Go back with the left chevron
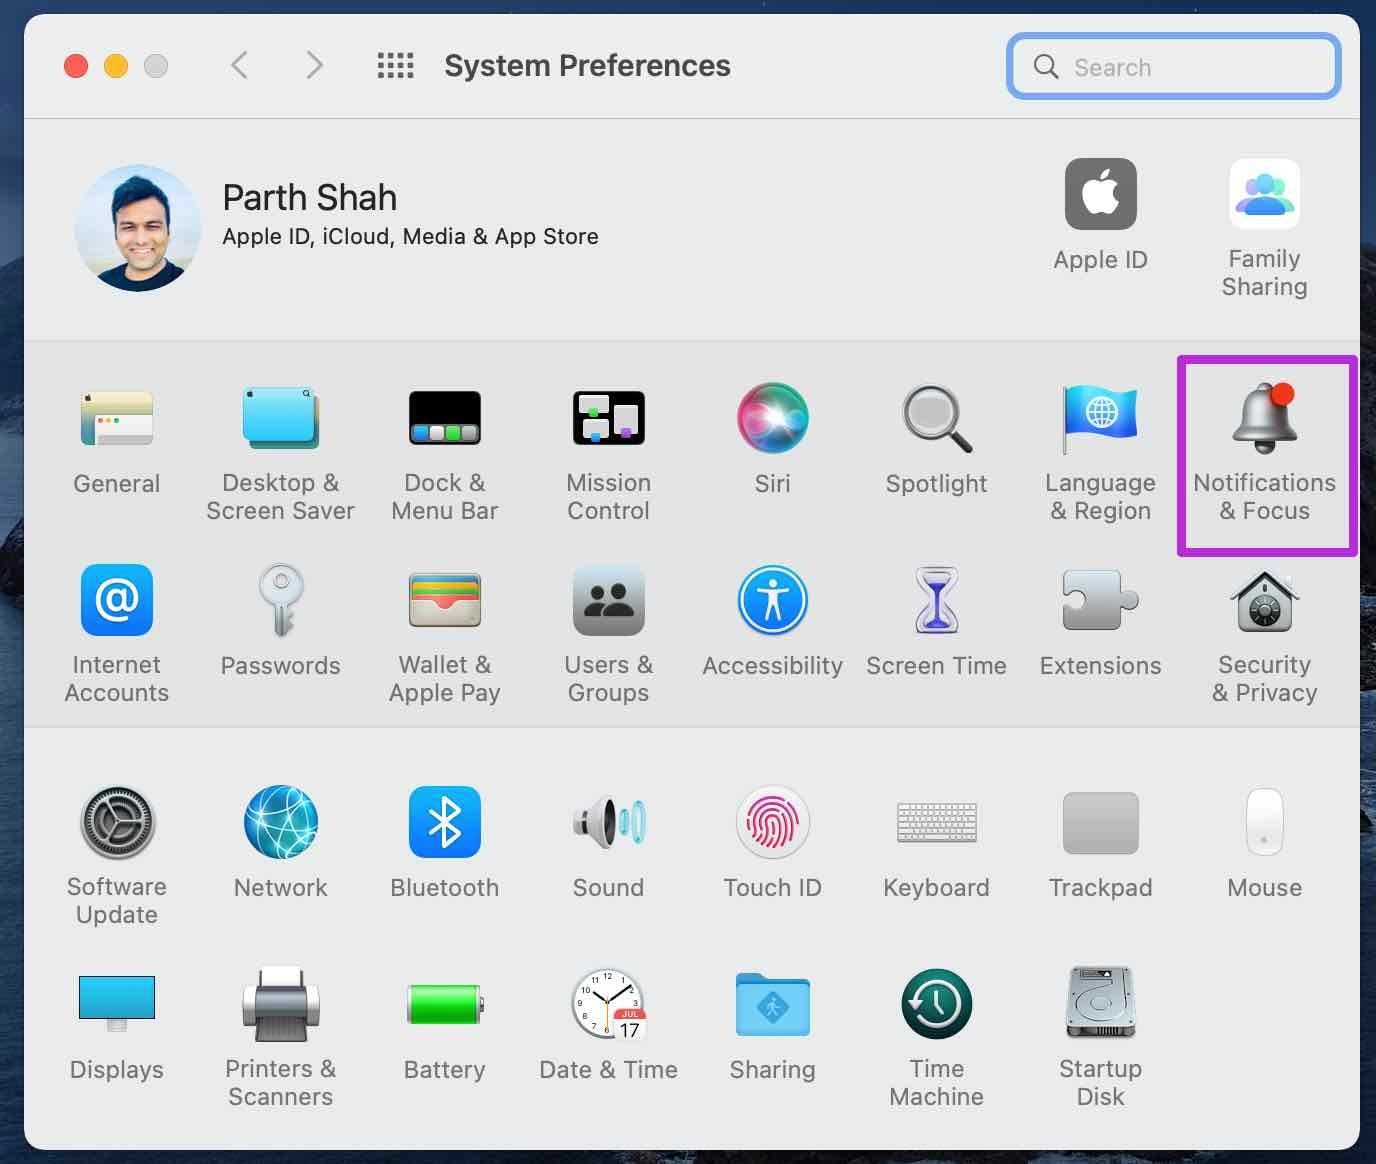 (x=239, y=66)
